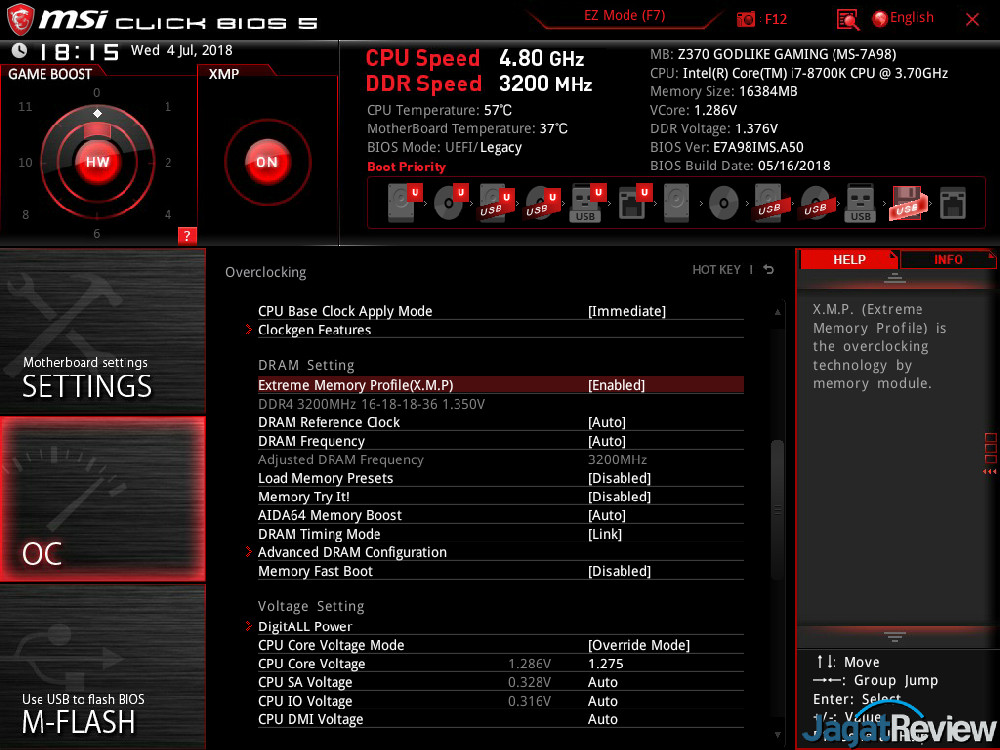Toggle the Game Boost HW knob

tap(97, 162)
